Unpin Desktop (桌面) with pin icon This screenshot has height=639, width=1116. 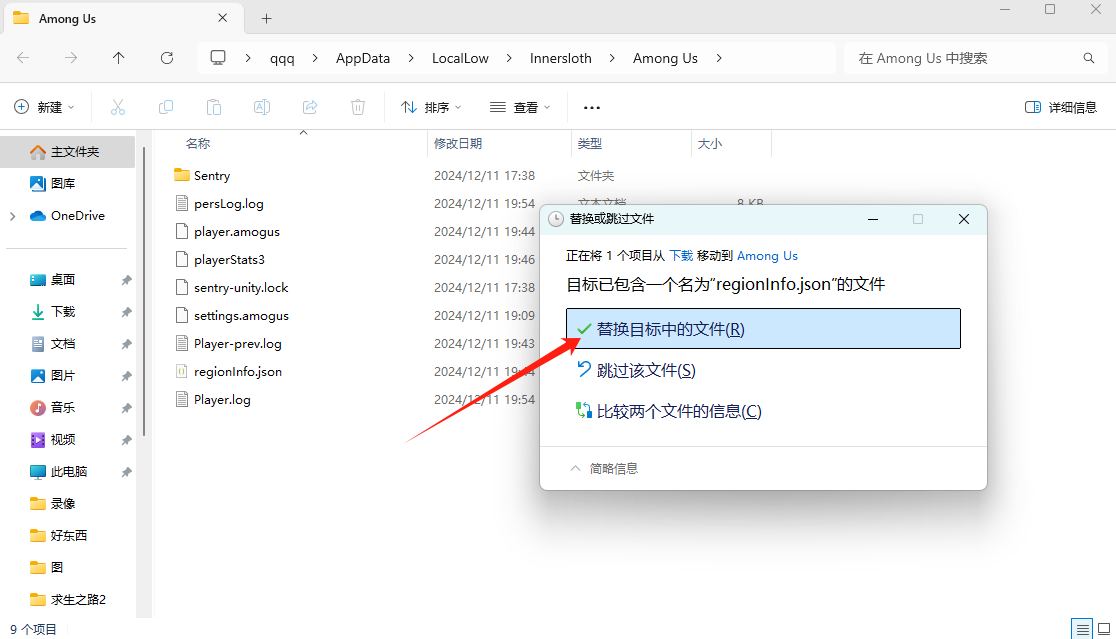click(126, 280)
